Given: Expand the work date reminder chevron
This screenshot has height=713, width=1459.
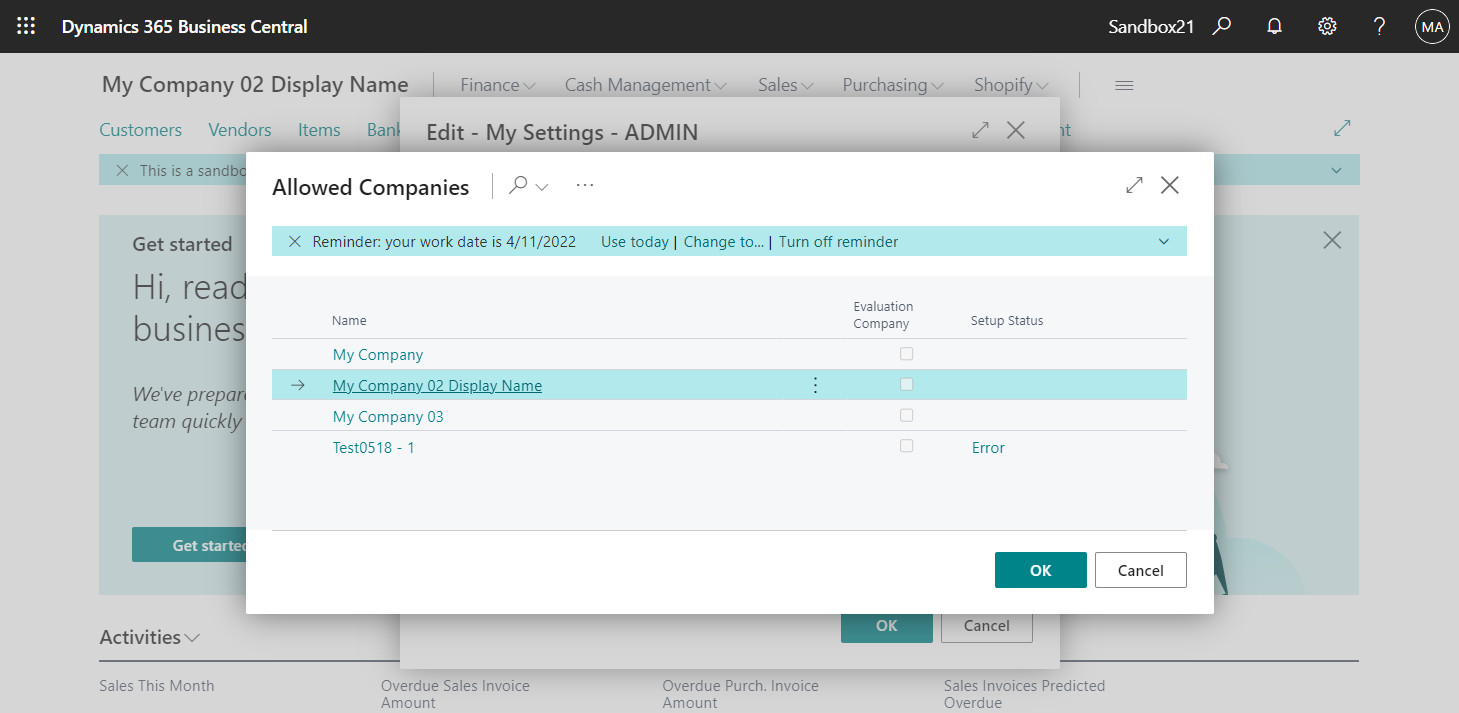Looking at the screenshot, I should (1163, 242).
